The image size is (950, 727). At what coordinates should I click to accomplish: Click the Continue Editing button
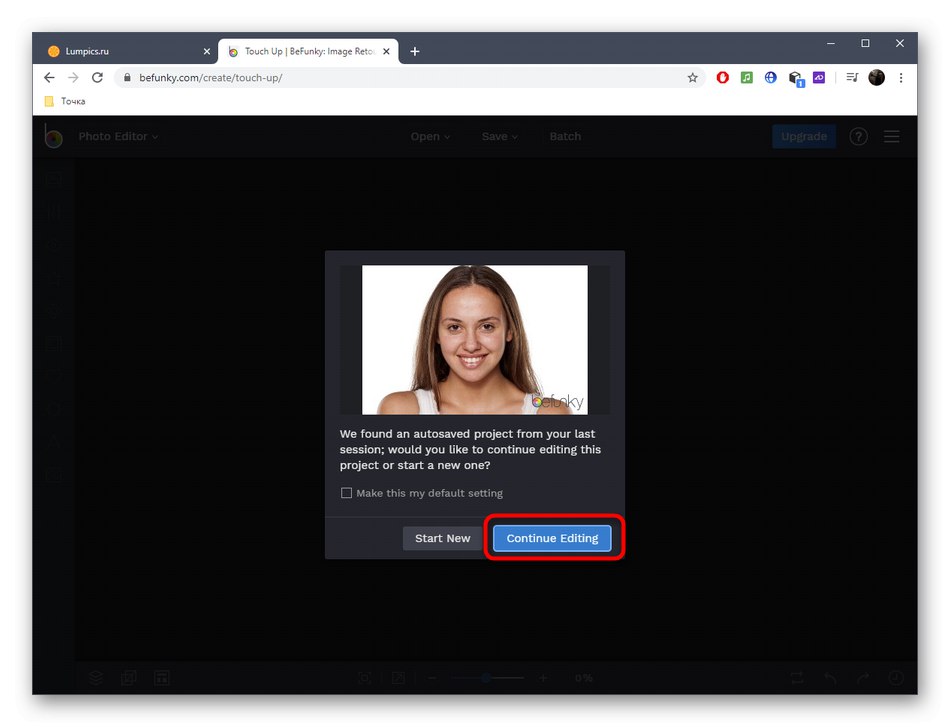click(x=552, y=538)
